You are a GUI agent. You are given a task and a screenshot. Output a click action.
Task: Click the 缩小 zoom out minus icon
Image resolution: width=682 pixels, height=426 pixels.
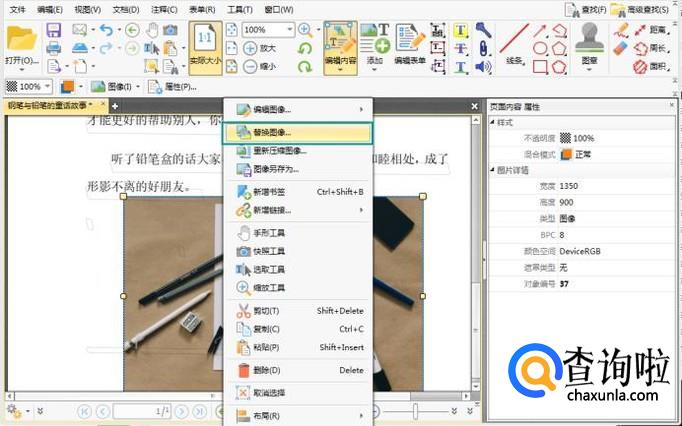tap(250, 67)
